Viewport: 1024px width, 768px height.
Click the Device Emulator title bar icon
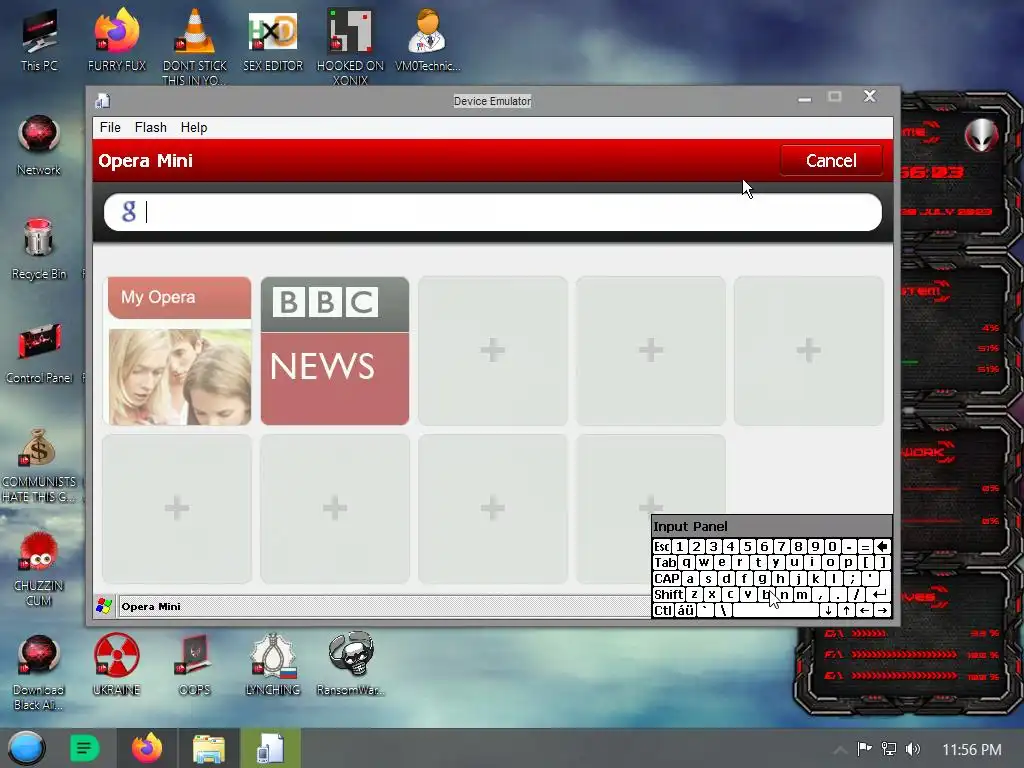pos(103,101)
